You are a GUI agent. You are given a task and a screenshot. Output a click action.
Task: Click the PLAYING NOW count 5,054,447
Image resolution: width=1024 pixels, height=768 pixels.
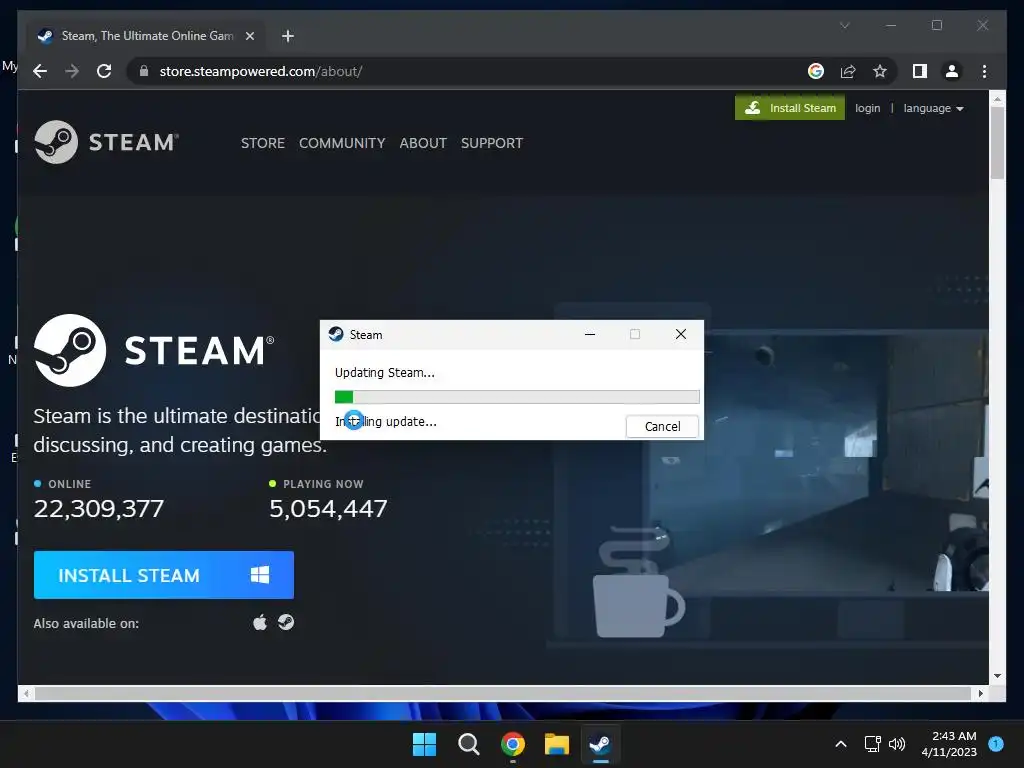point(328,509)
